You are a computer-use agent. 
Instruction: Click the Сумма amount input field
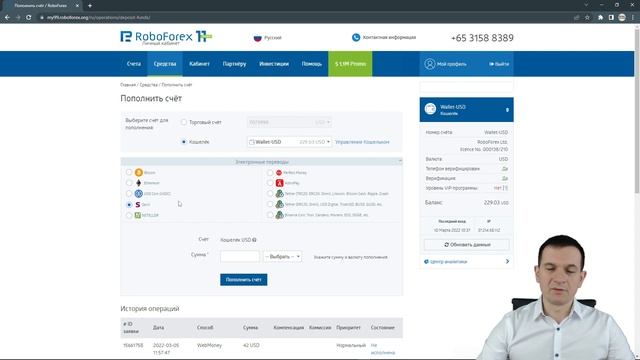(240, 257)
